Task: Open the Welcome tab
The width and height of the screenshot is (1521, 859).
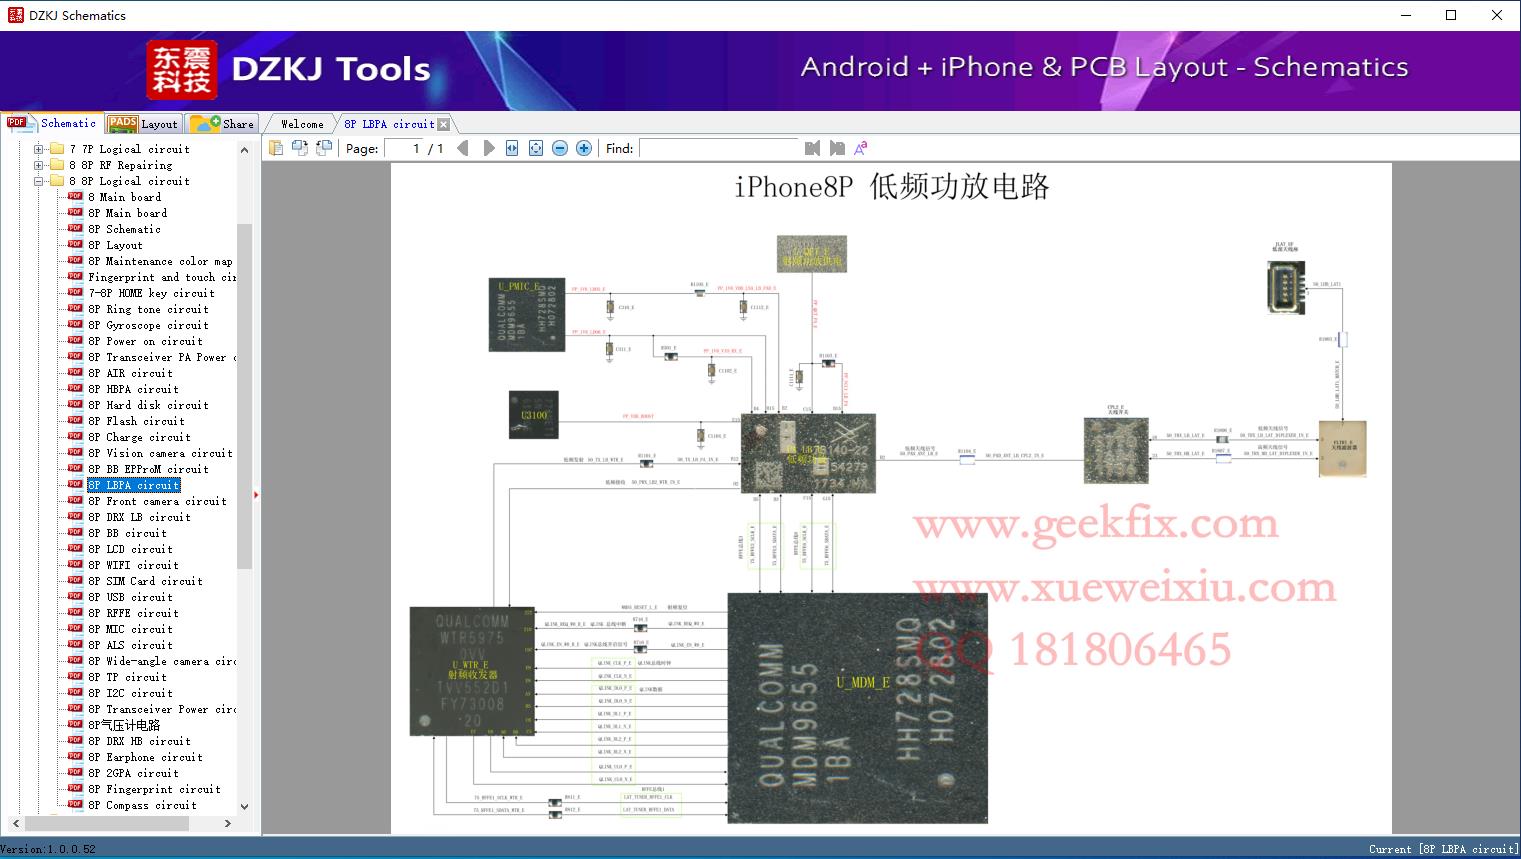Action: coord(302,124)
